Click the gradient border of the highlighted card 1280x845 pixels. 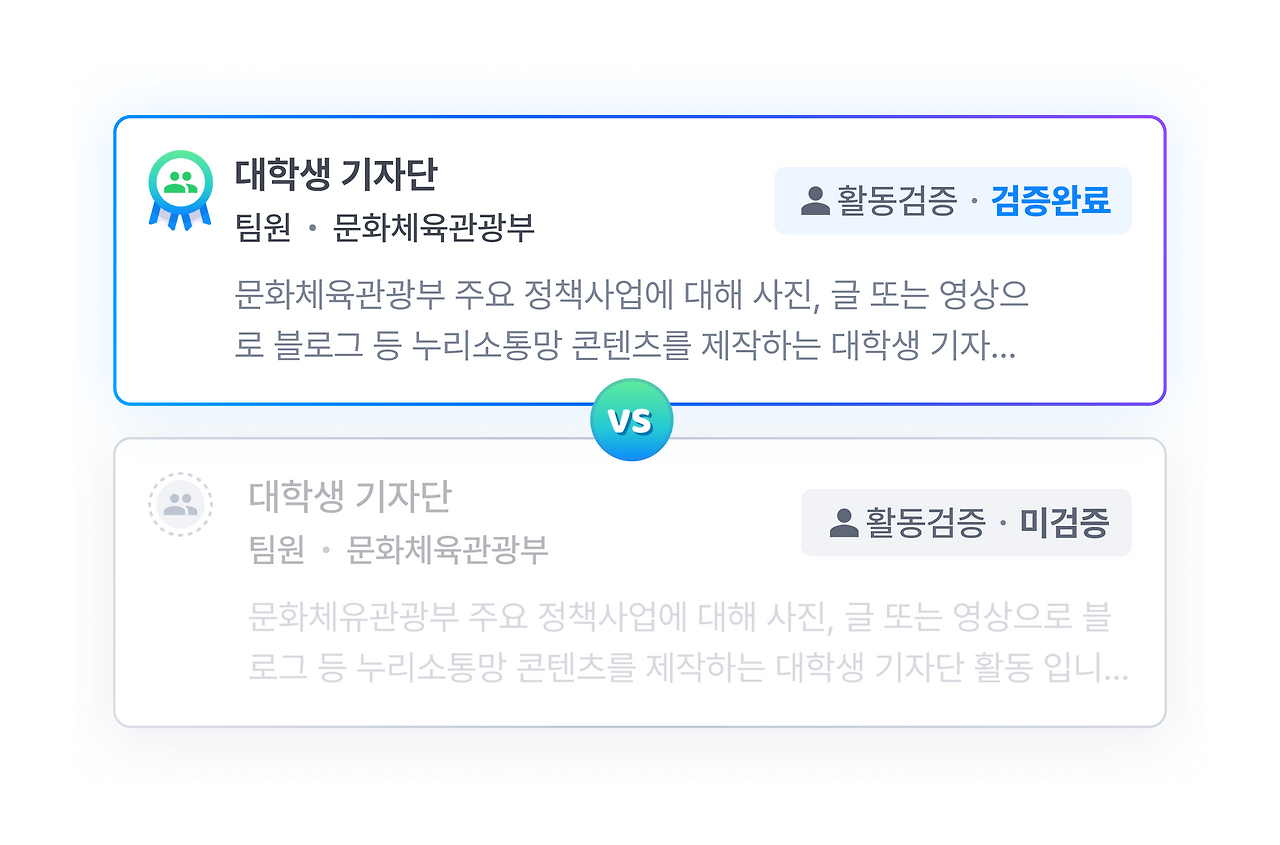coord(640,117)
